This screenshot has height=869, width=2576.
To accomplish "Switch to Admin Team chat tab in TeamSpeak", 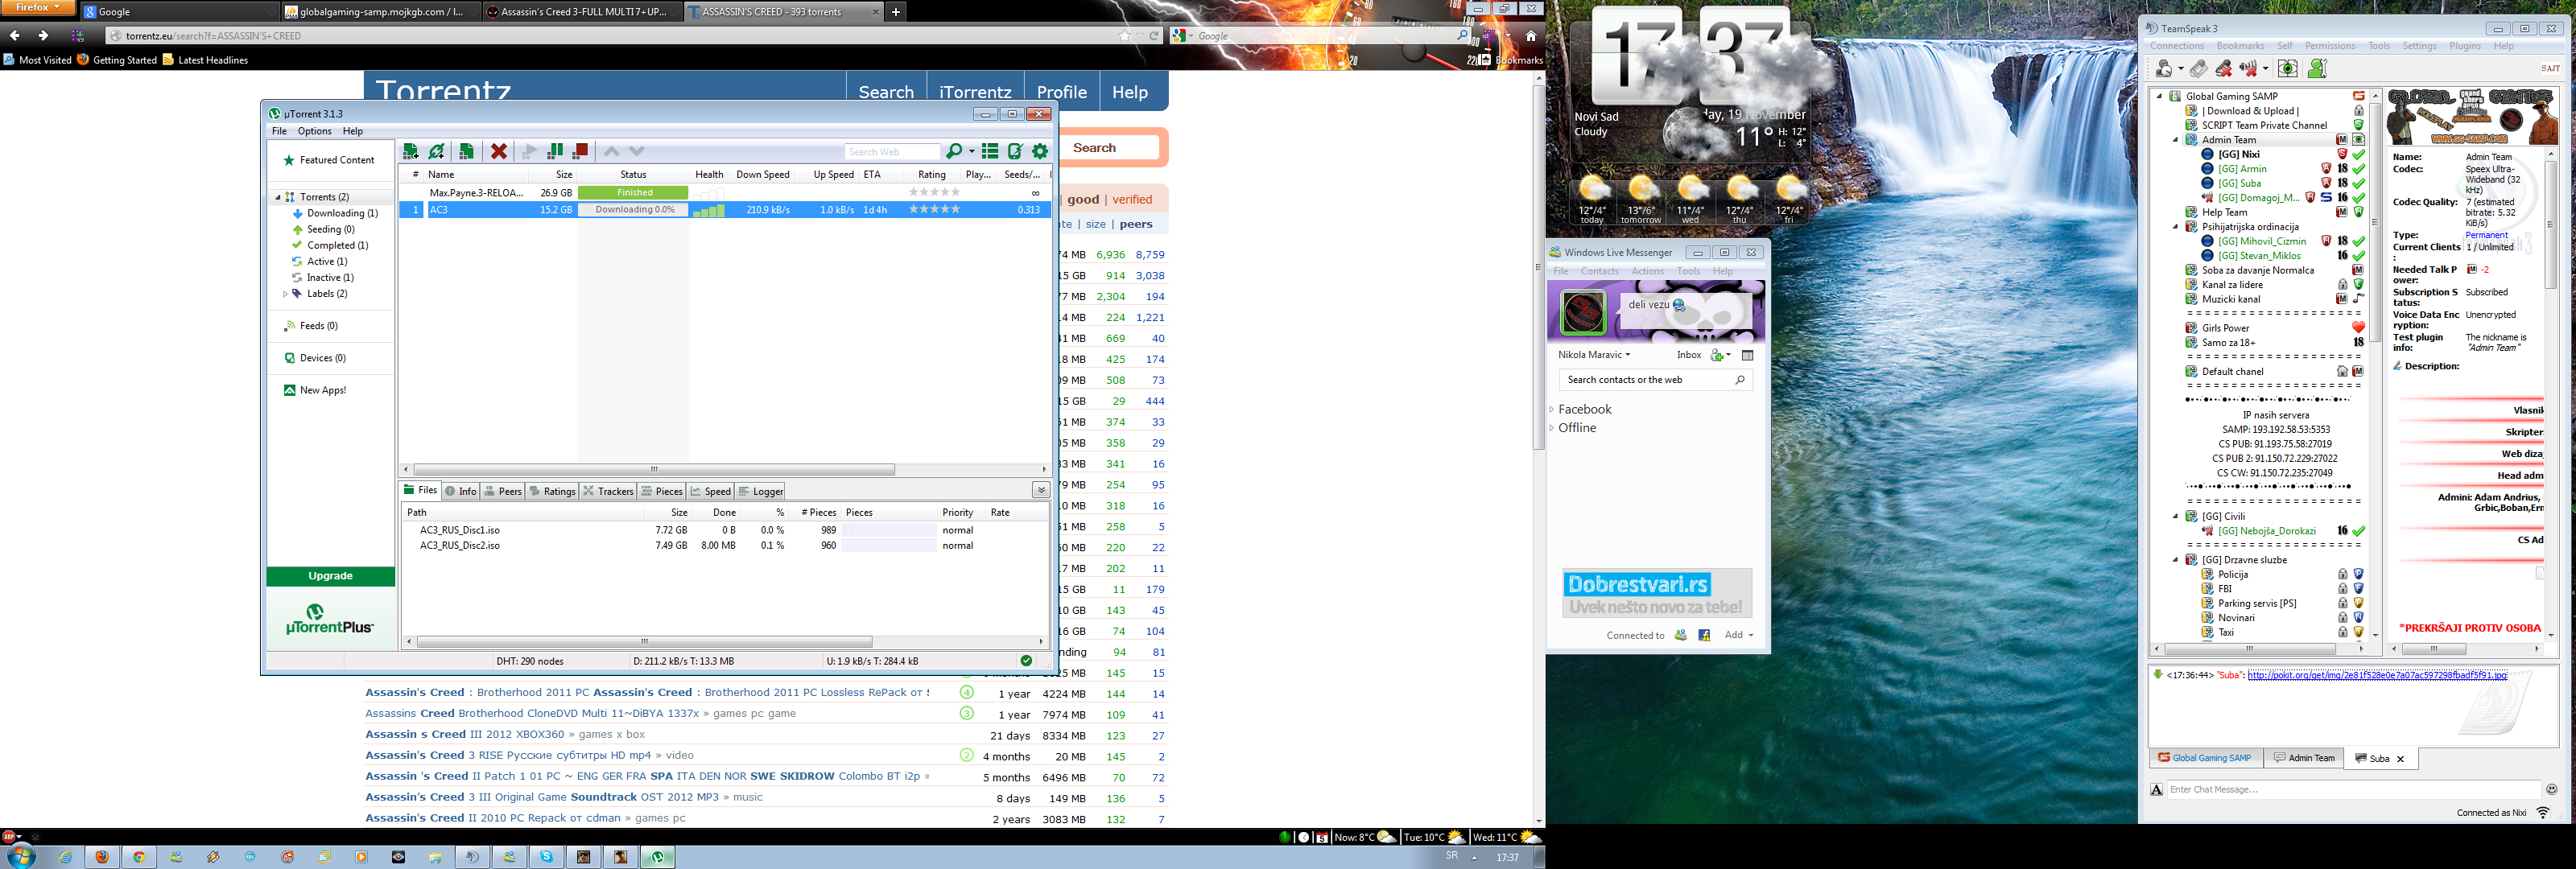I will [x=2304, y=758].
